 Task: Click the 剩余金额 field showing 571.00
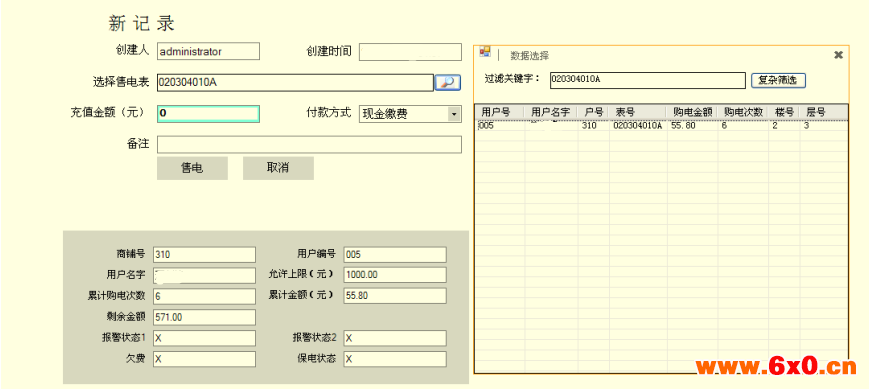[x=205, y=318]
